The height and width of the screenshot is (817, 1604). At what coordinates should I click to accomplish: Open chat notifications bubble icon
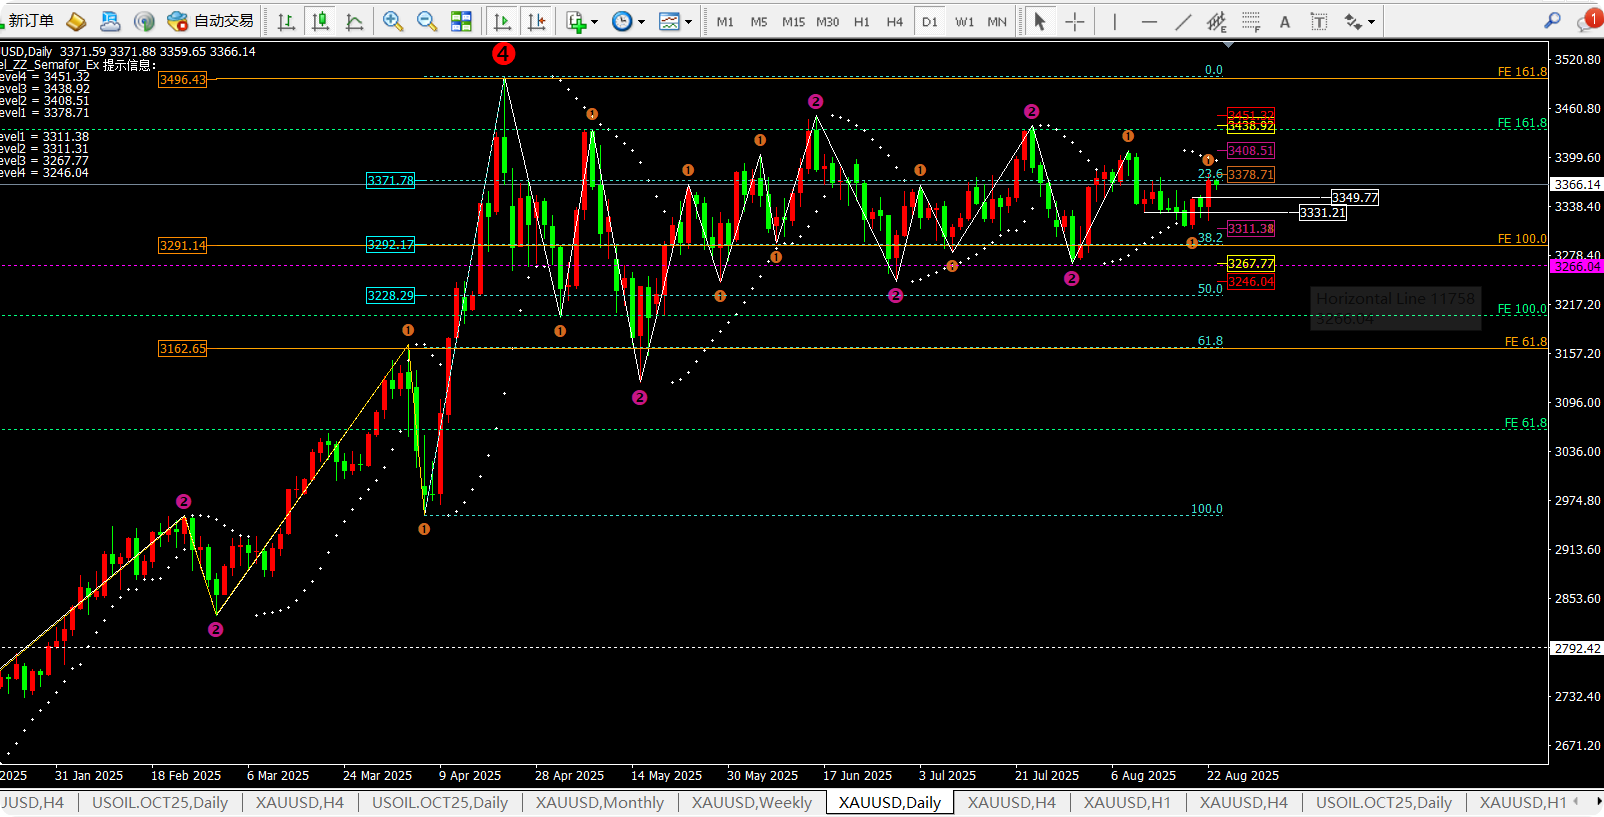tap(1588, 21)
